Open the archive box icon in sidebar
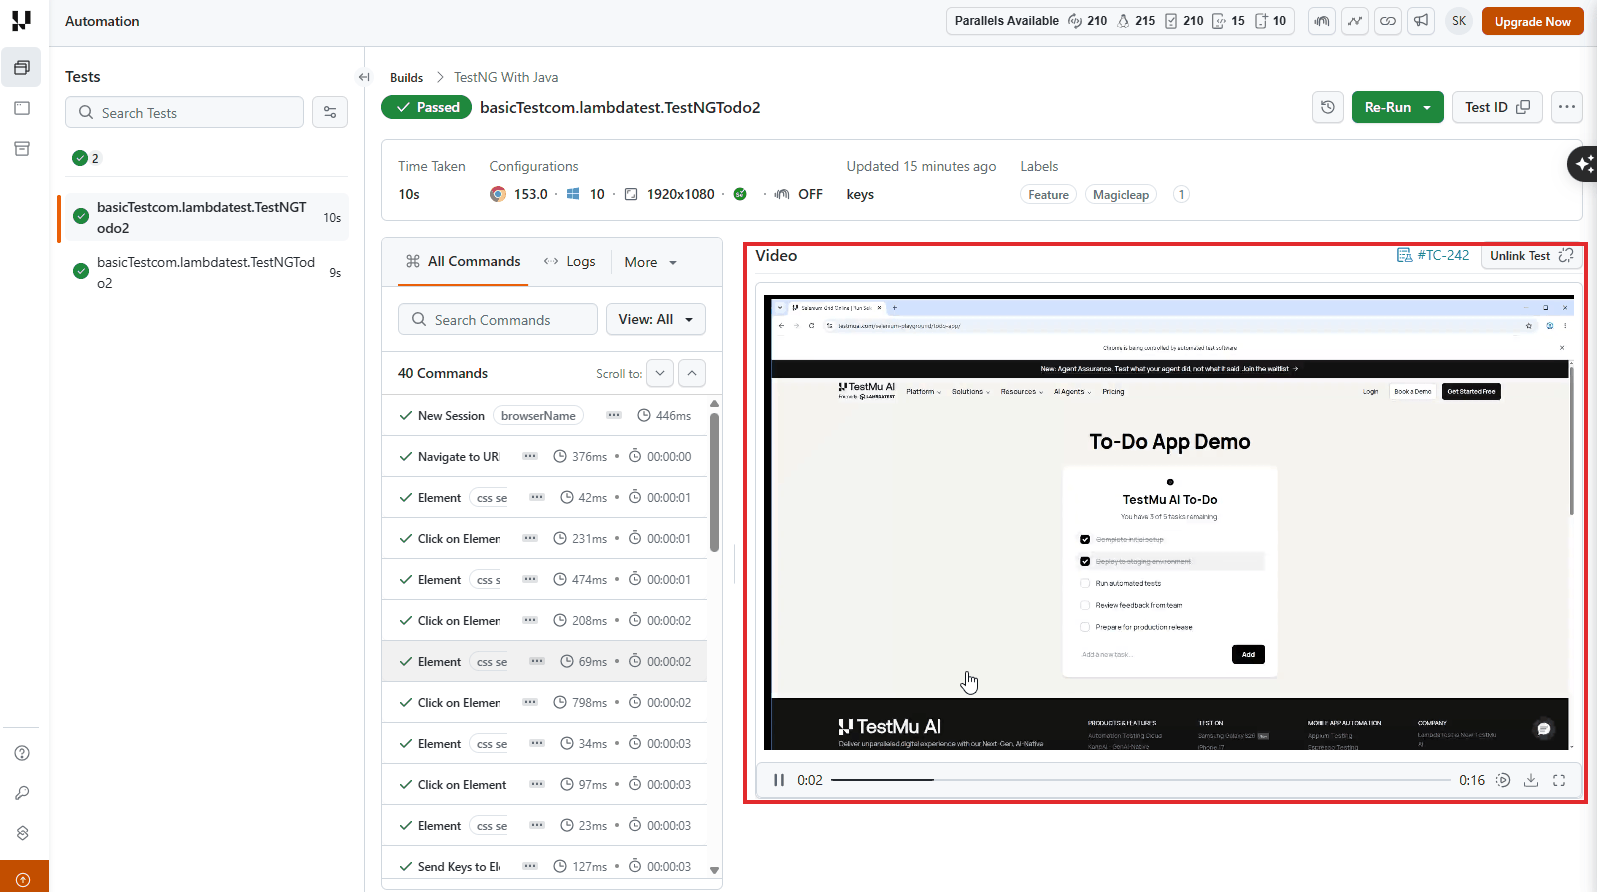Viewport: 1597px width, 892px height. tap(22, 149)
